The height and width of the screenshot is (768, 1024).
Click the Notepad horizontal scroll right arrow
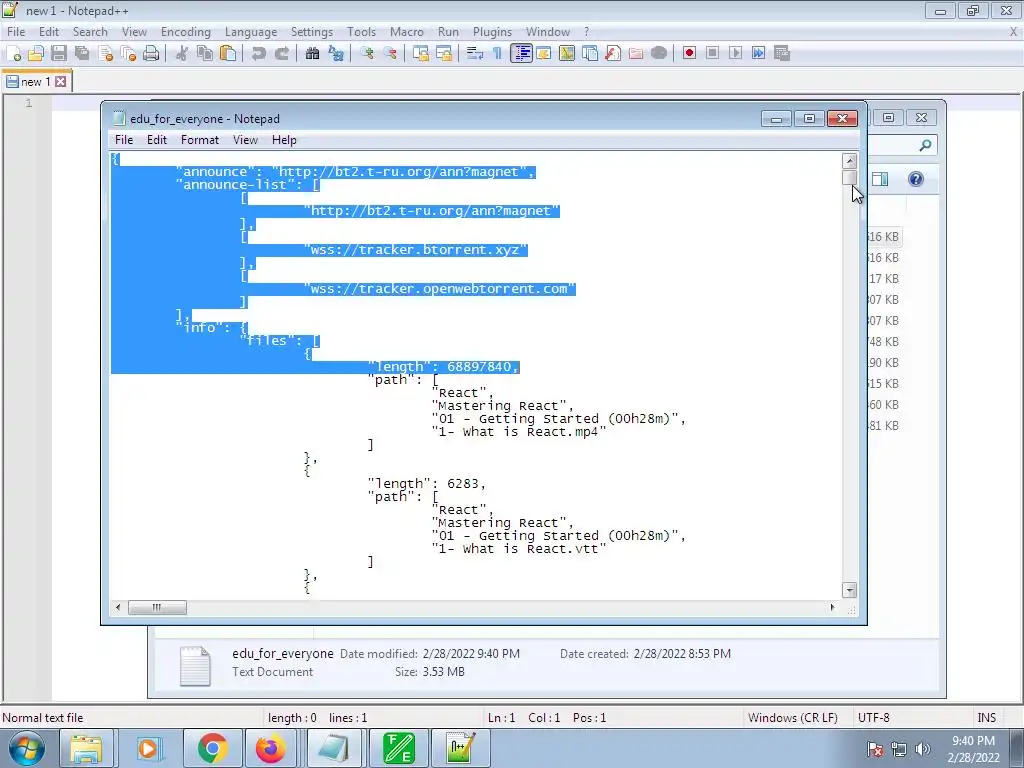point(832,607)
